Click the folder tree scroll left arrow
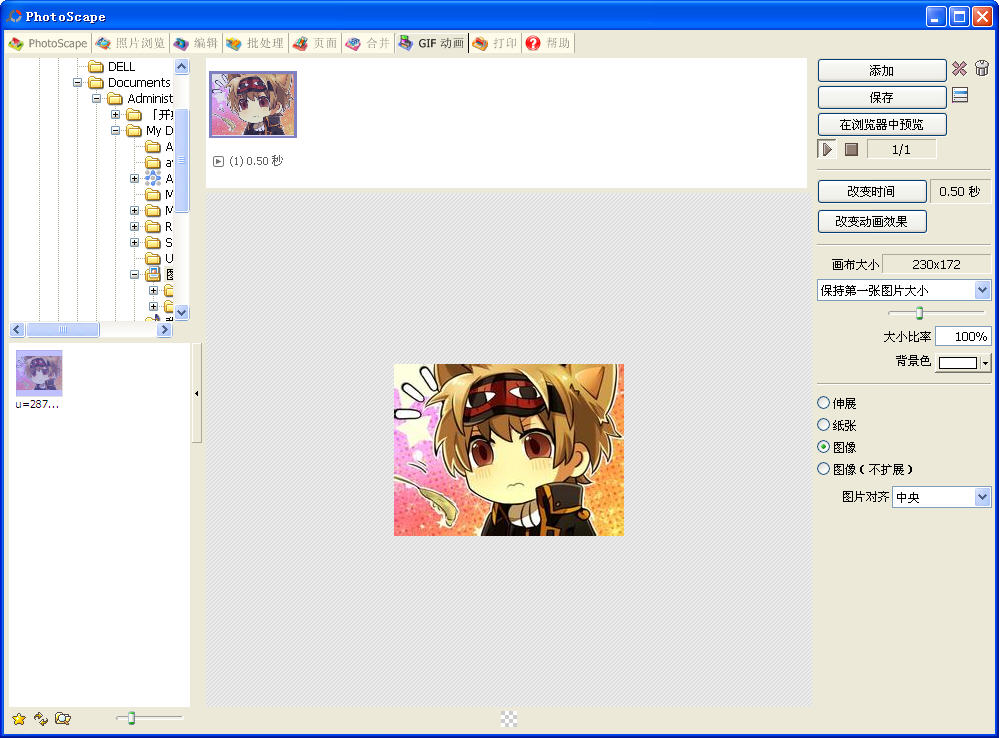999x738 pixels. tap(17, 329)
